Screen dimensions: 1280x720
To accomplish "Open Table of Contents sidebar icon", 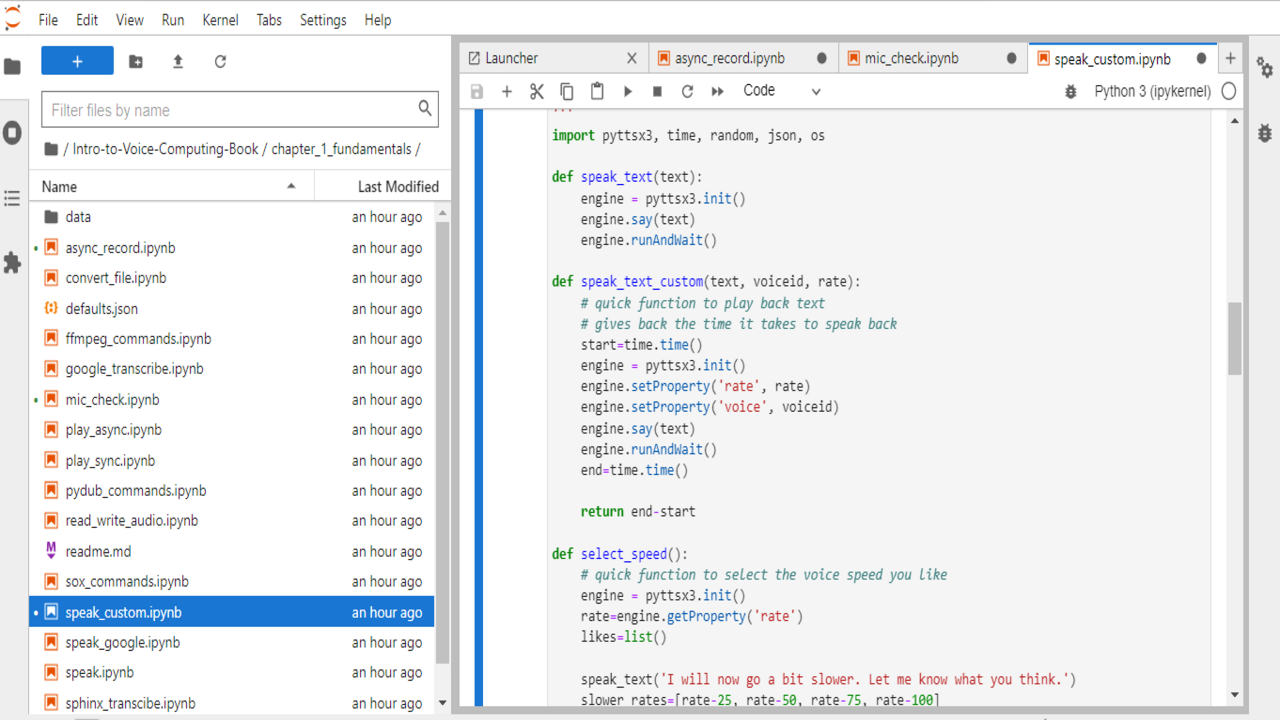I will 12,198.
